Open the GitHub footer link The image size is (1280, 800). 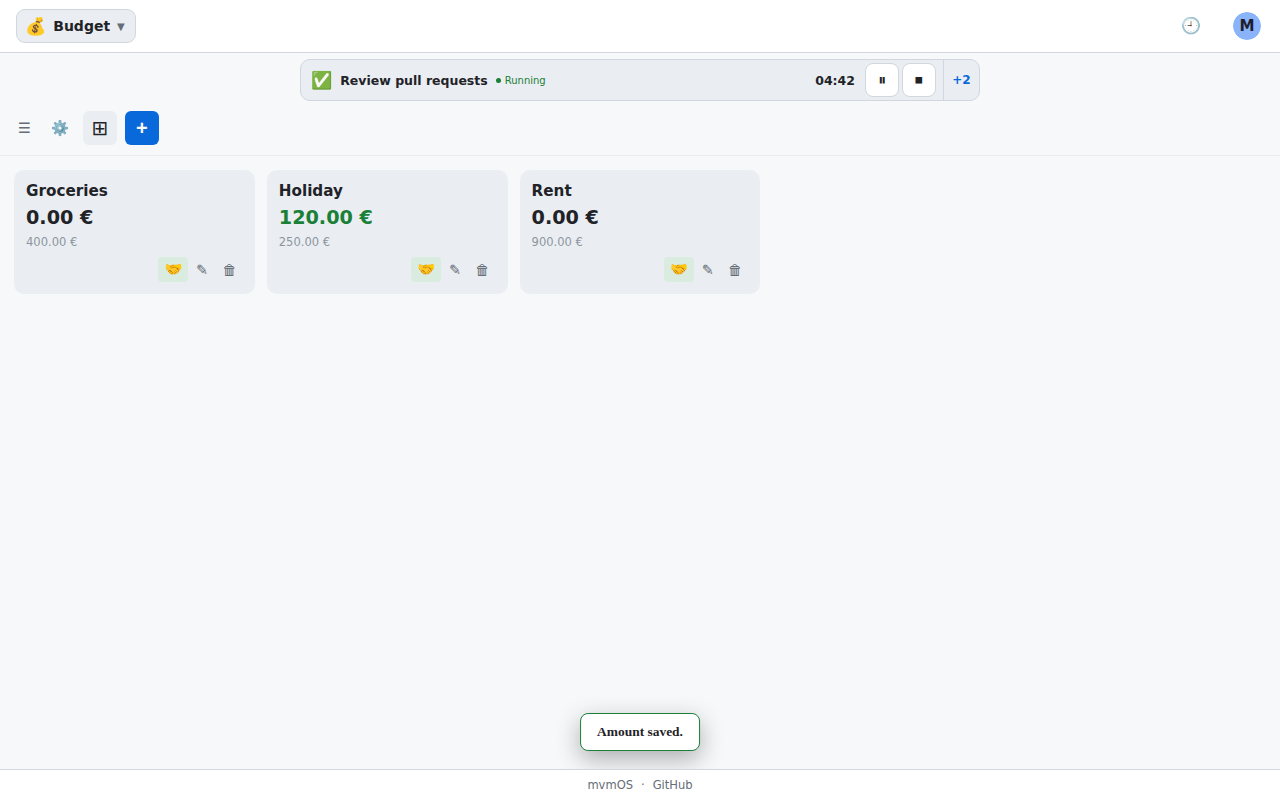(672, 785)
